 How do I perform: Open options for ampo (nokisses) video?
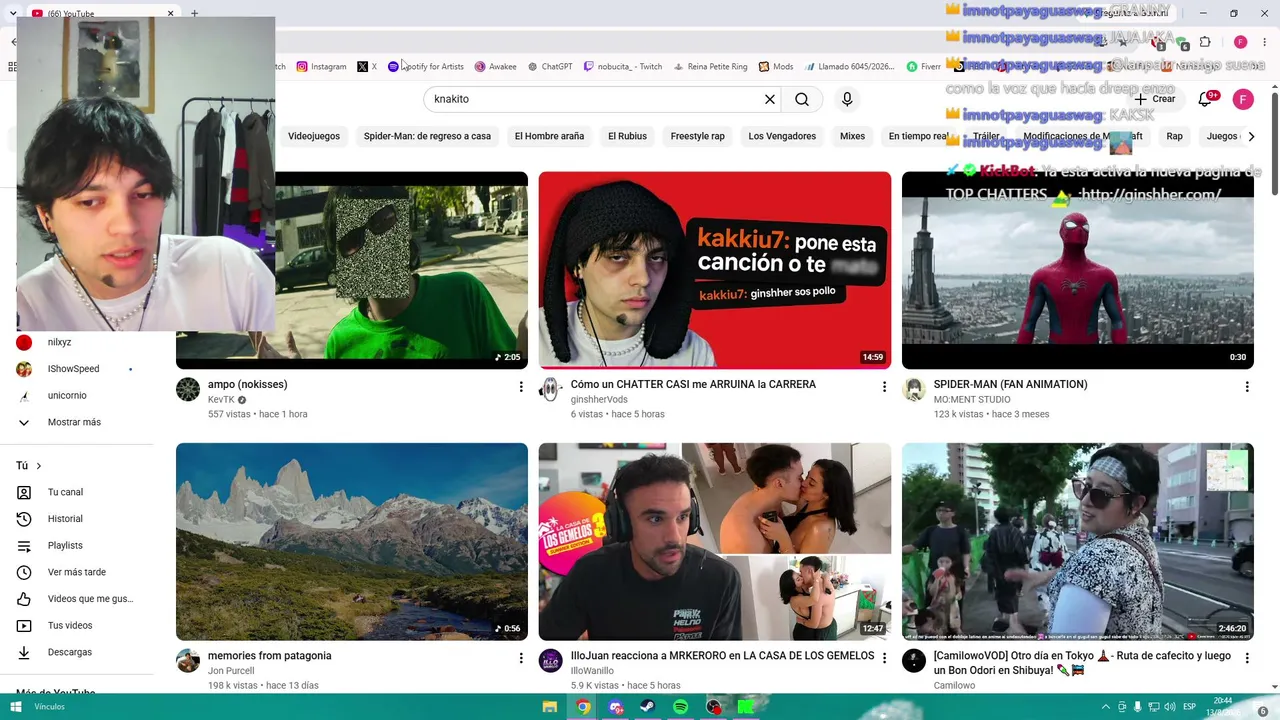[x=521, y=386]
